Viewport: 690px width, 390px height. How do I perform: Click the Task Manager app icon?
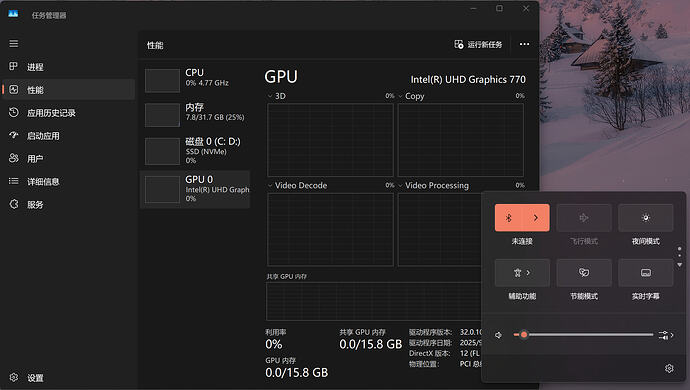tap(13, 14)
